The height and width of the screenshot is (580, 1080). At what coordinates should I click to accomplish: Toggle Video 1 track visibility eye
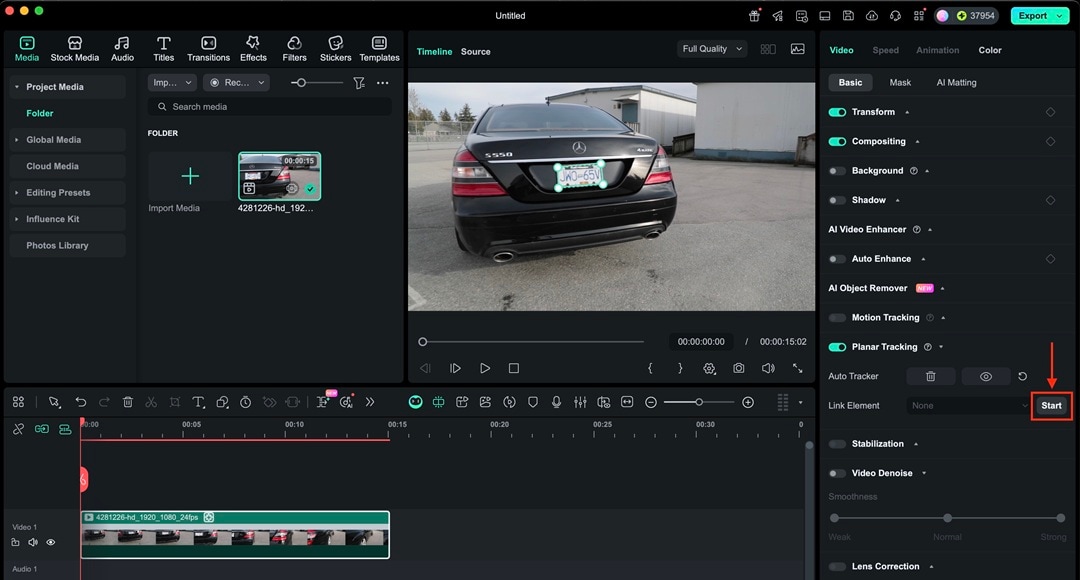pos(50,542)
